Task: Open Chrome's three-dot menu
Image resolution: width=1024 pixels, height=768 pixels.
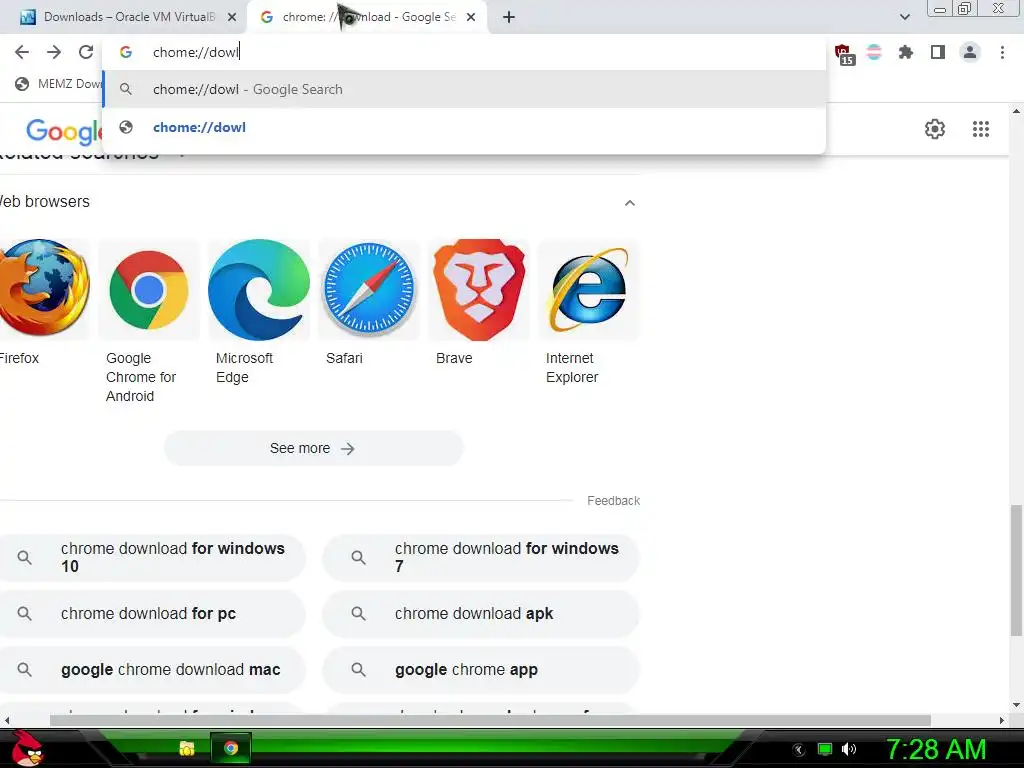Action: coord(1002,52)
